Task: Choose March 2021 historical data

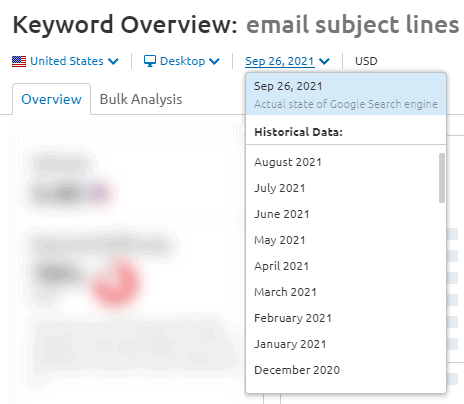Action: [342, 292]
